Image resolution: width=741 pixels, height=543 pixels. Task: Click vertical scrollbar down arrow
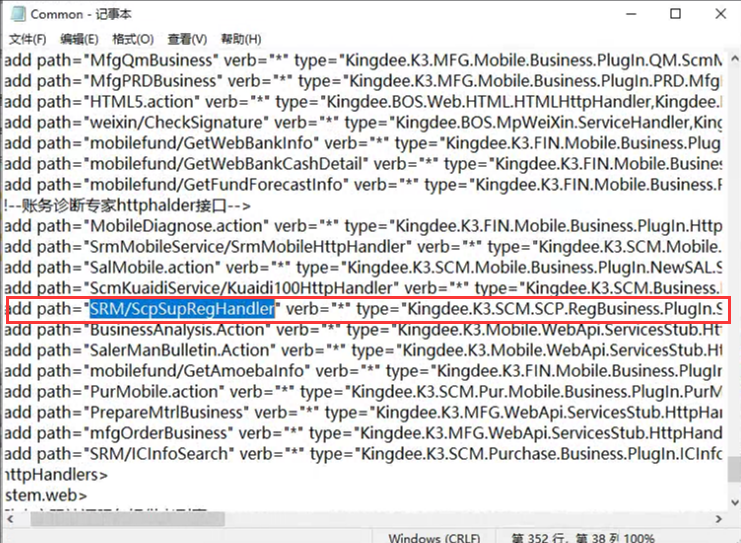pyautogui.click(x=734, y=502)
